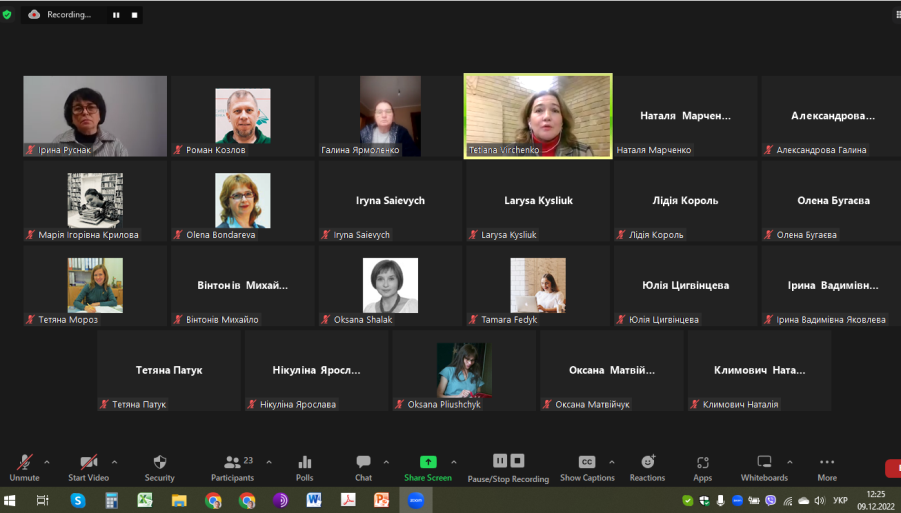901x513 pixels.
Task: Expand audio options arrow next to Unmute
Action: [47, 462]
